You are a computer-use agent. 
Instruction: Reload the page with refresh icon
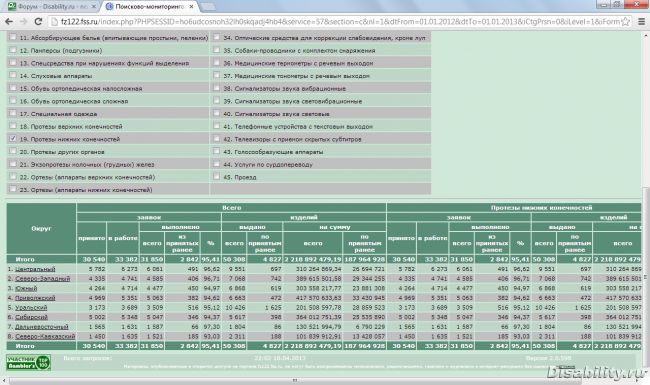pyautogui.click(x=38, y=22)
